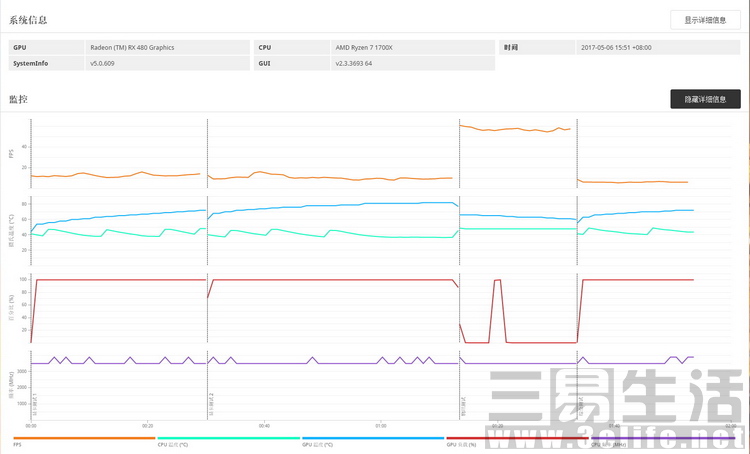
Task: Click the 显示详细信息 button in system info
Action: click(x=705, y=20)
